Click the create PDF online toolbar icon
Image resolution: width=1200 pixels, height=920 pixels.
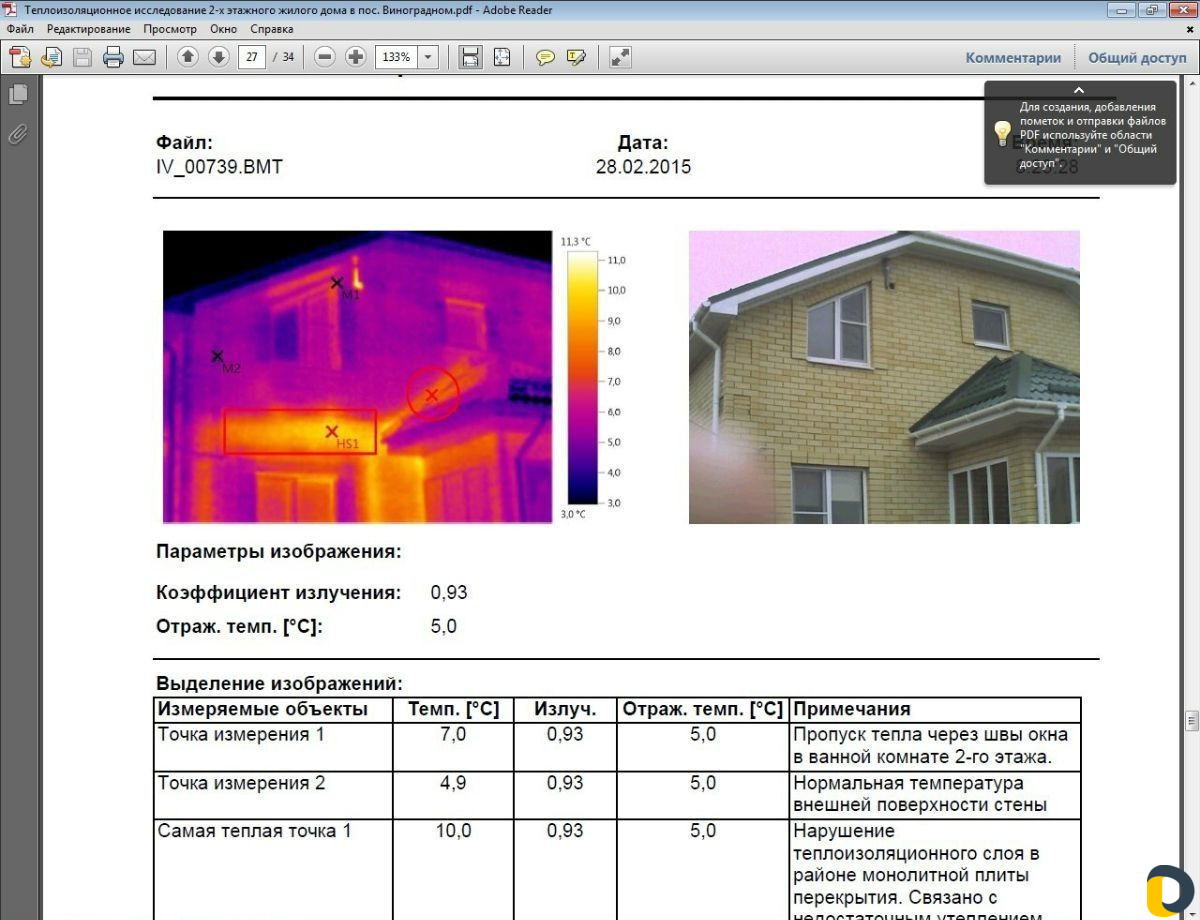[20, 57]
